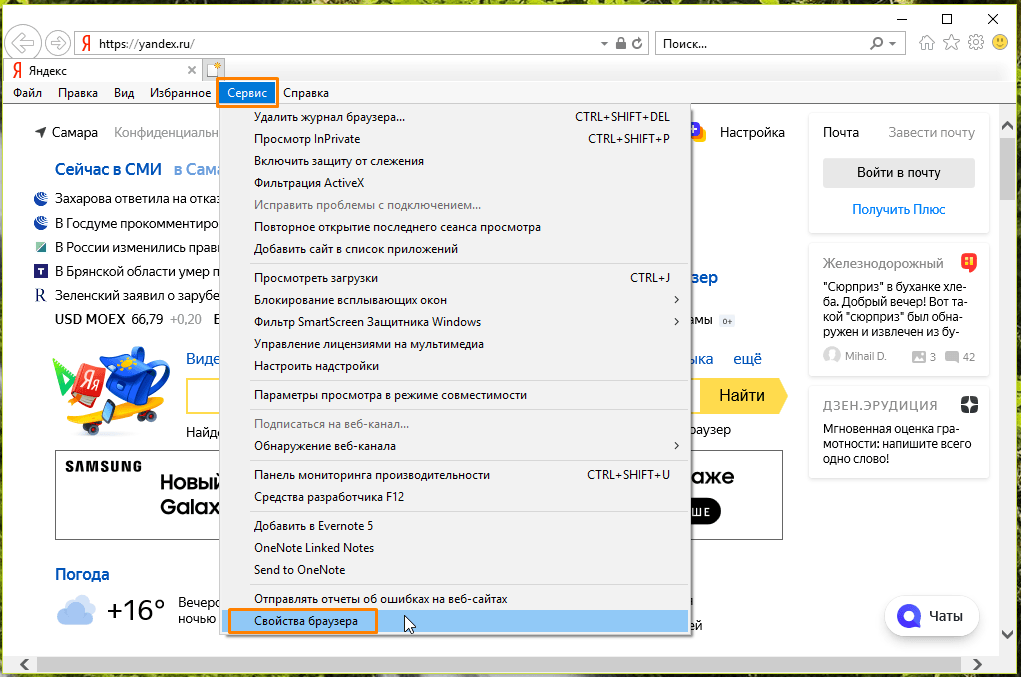Image resolution: width=1021 pixels, height=677 pixels.
Task: Select Включить защиту от слежения
Action: [455, 161]
